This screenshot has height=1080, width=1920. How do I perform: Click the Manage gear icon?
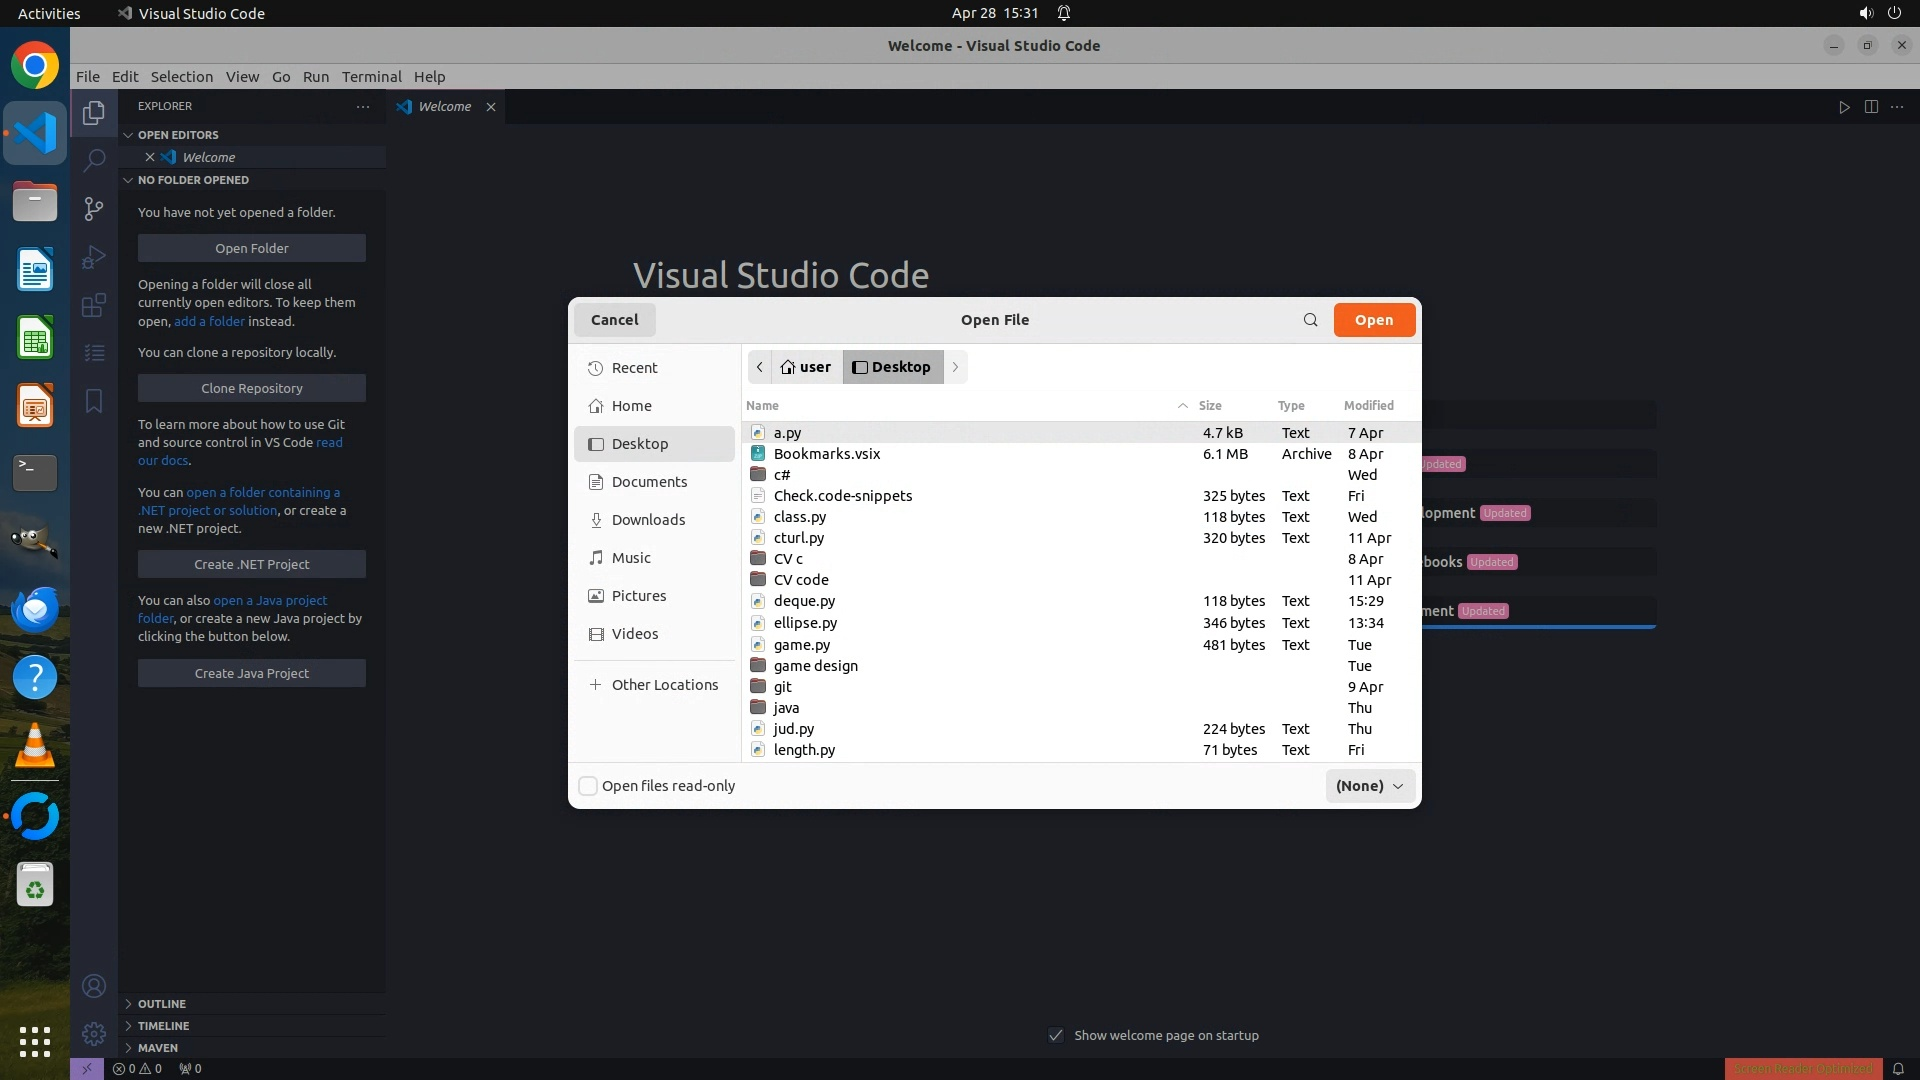(93, 1033)
